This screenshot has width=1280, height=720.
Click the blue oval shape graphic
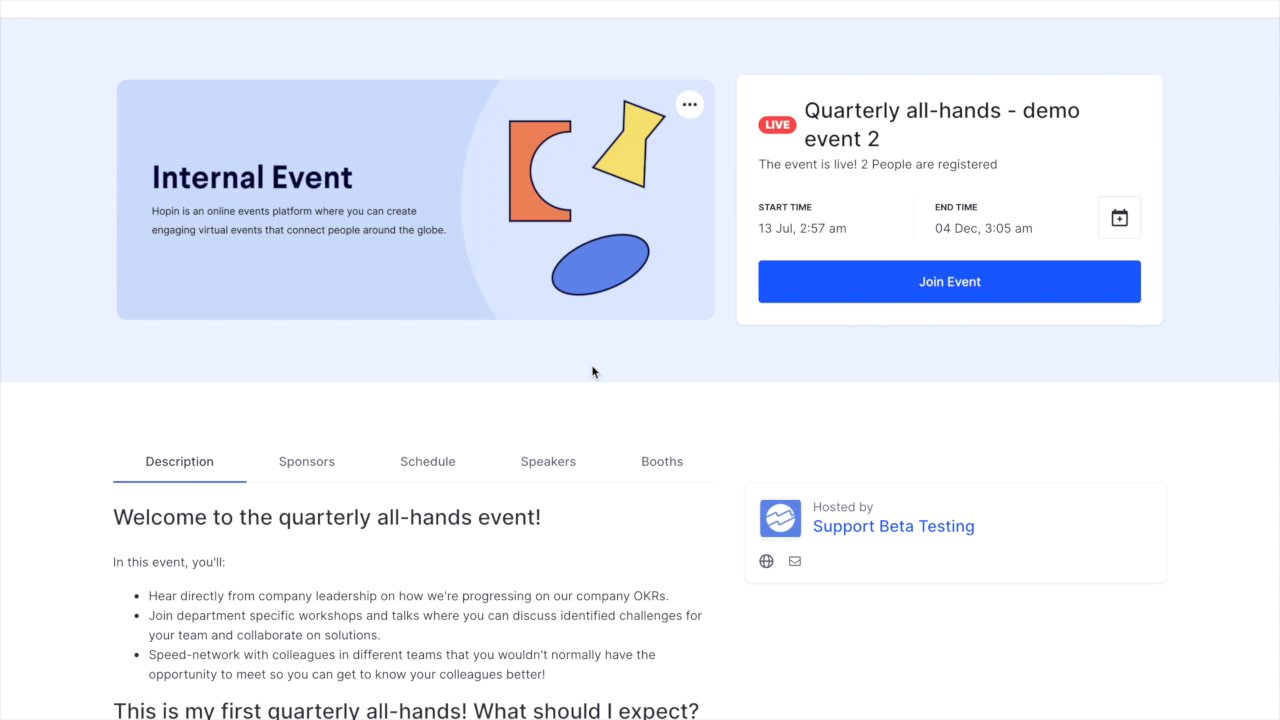(600, 265)
